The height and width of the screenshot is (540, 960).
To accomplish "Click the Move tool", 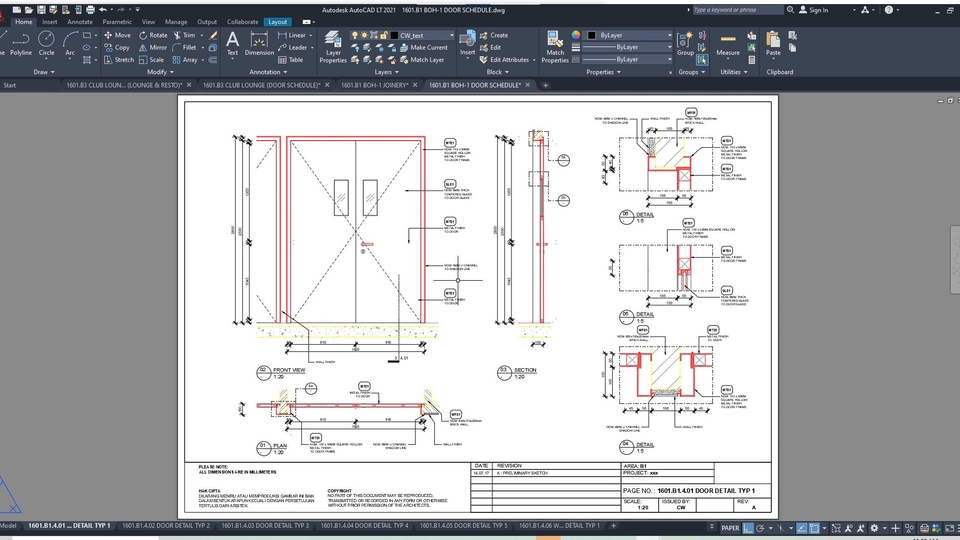I will 117,36.
